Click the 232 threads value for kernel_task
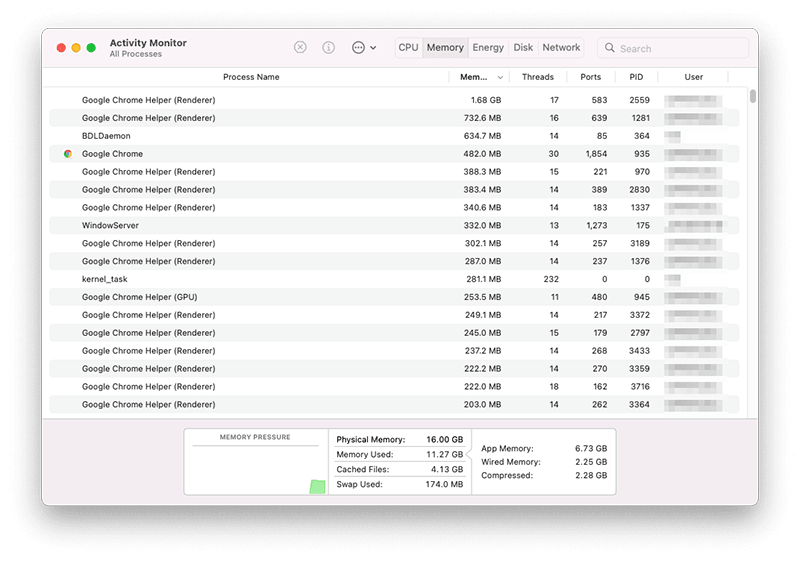Image resolution: width=800 pixels, height=561 pixels. [551, 279]
